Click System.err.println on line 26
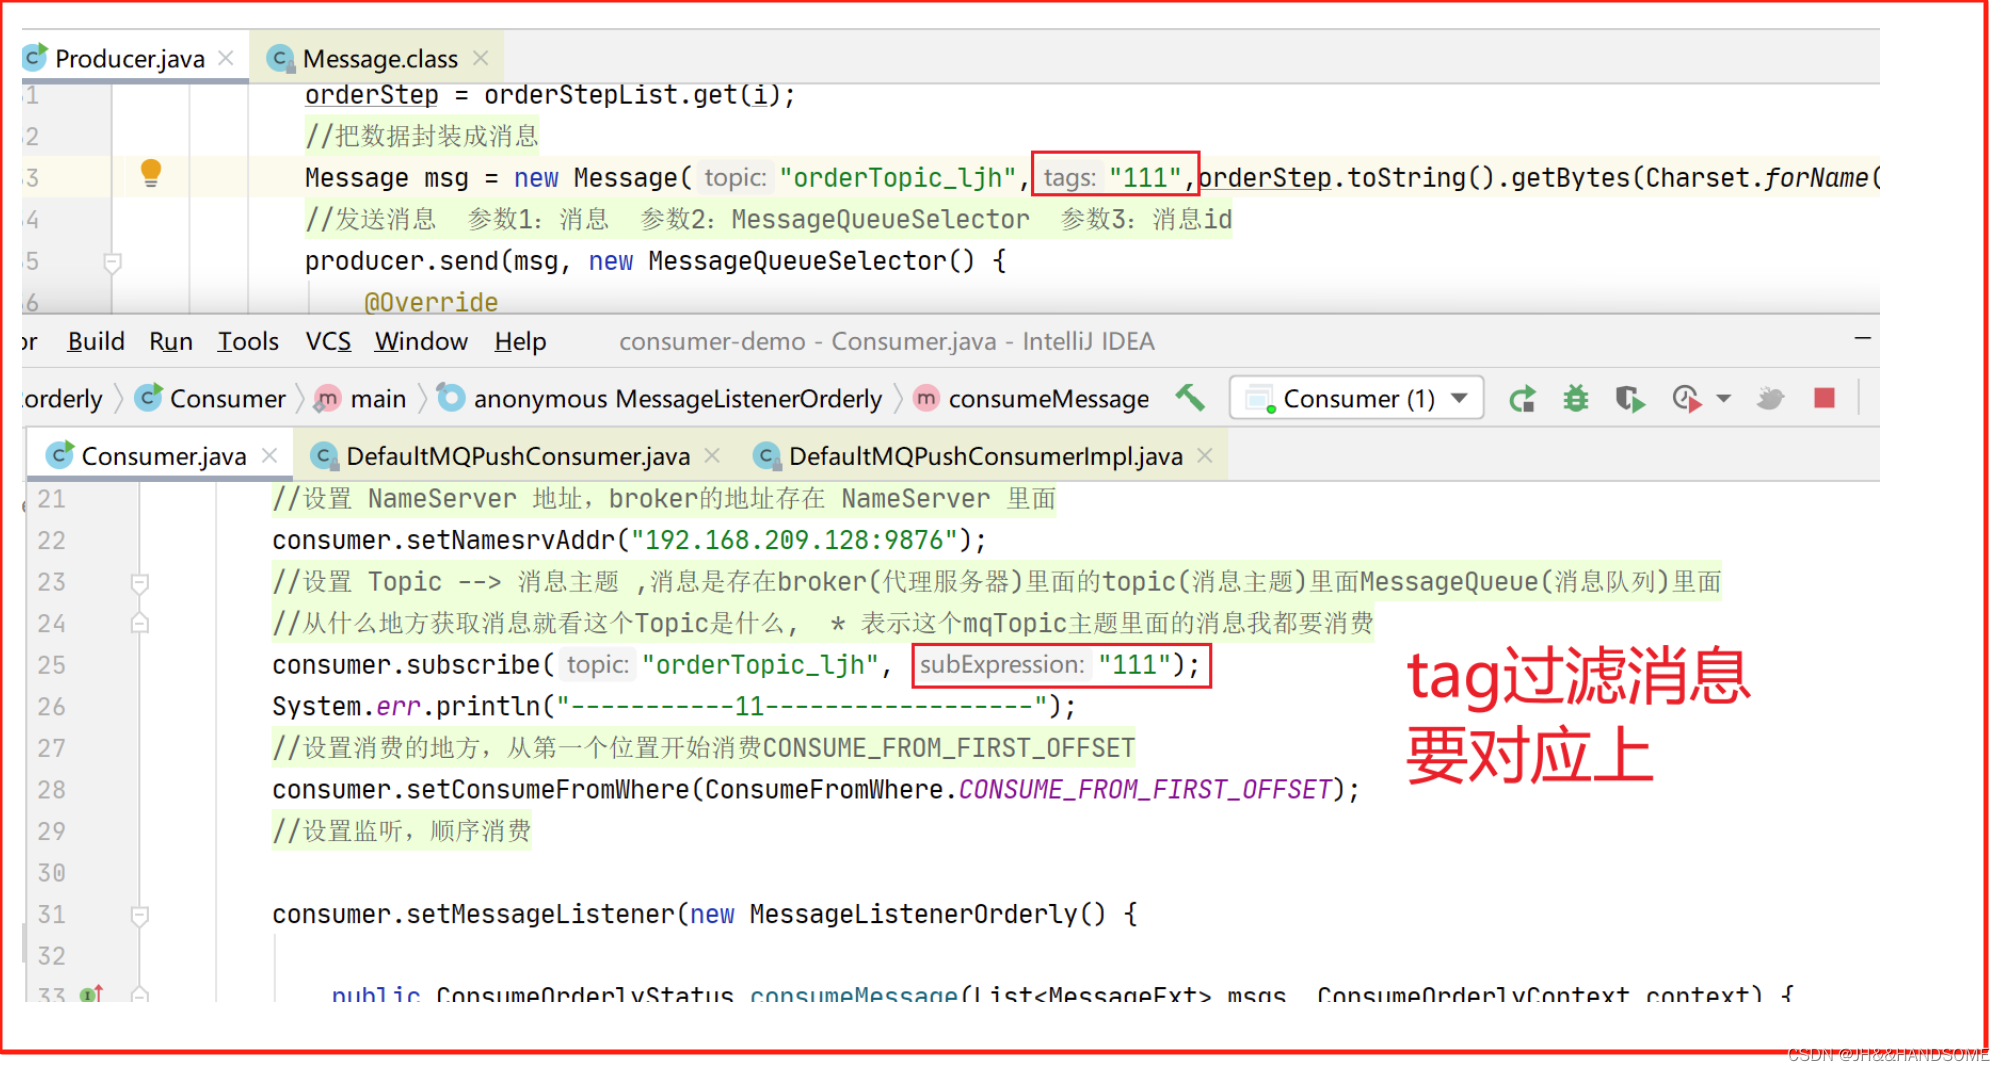2005x1071 pixels. point(406,706)
